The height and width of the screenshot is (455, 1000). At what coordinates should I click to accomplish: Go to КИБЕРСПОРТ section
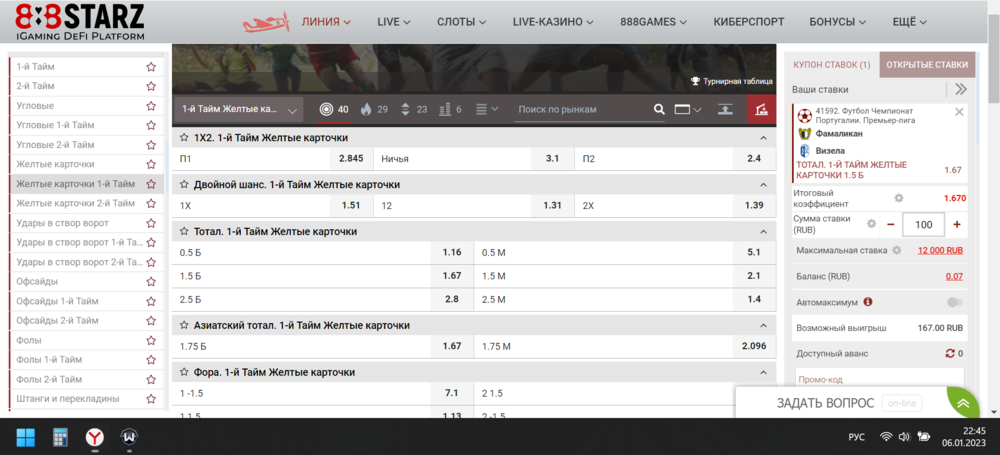[749, 22]
